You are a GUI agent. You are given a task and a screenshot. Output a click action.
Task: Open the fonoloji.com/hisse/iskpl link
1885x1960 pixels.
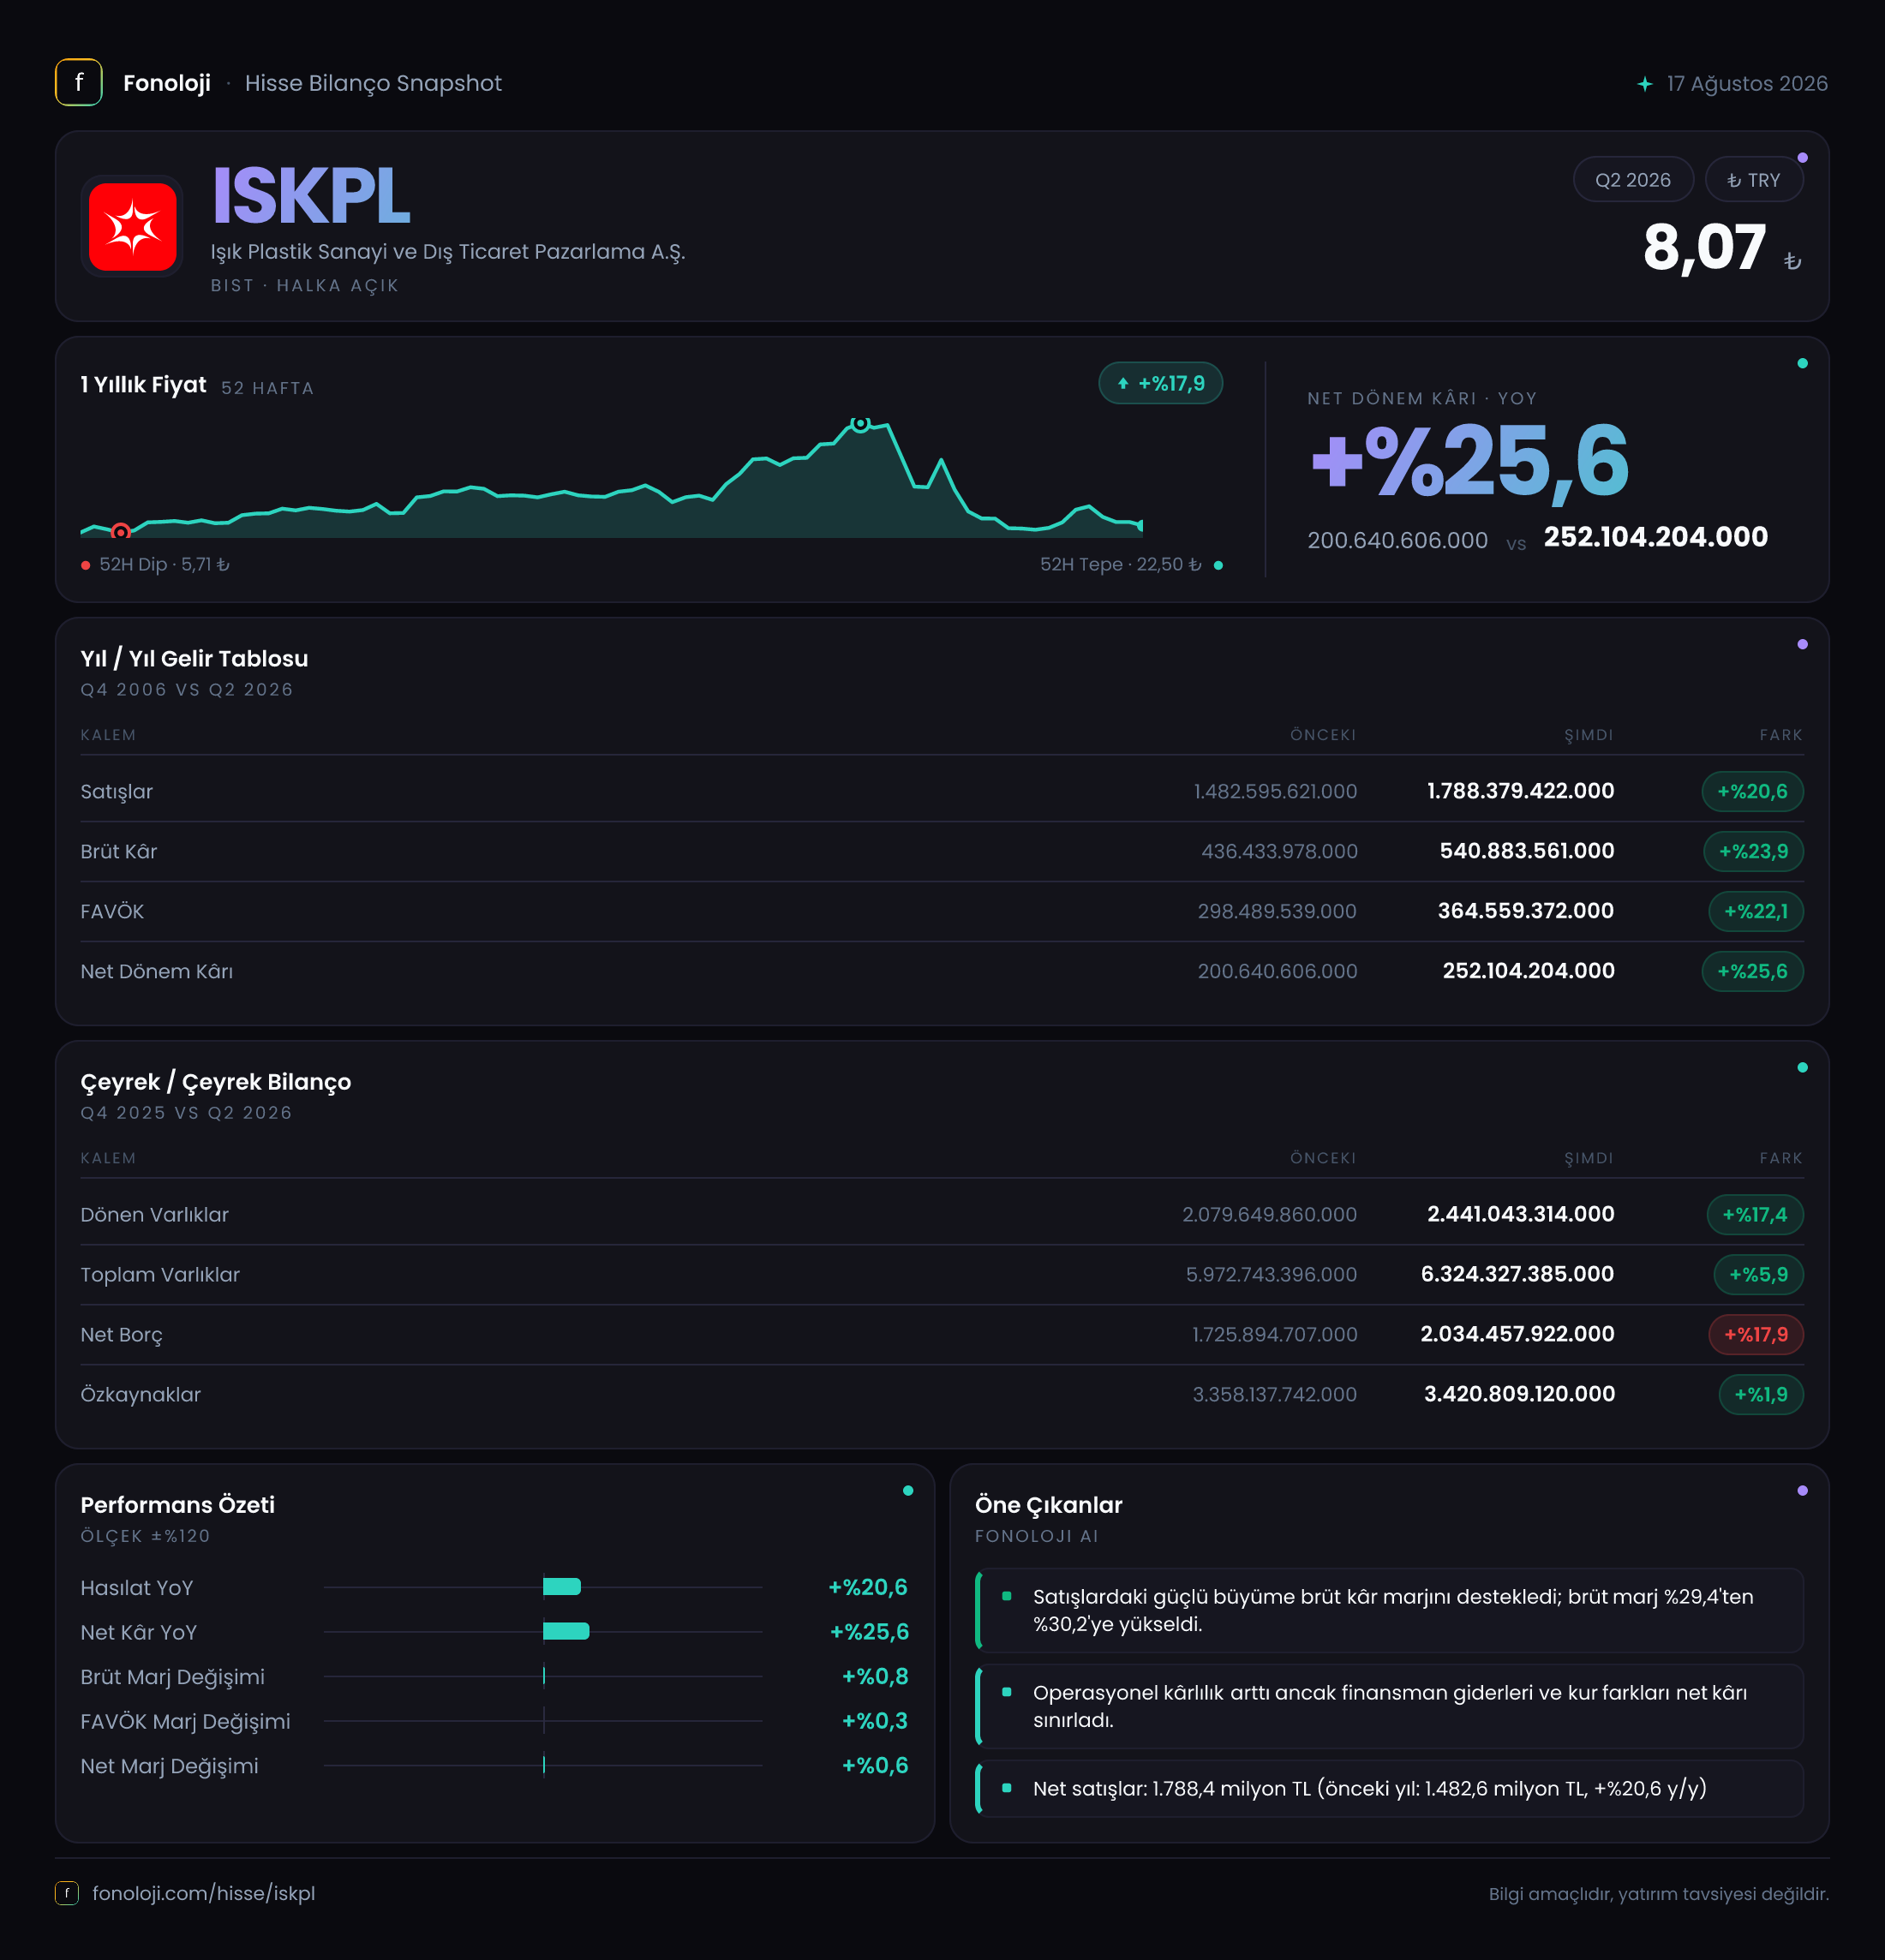click(204, 1894)
